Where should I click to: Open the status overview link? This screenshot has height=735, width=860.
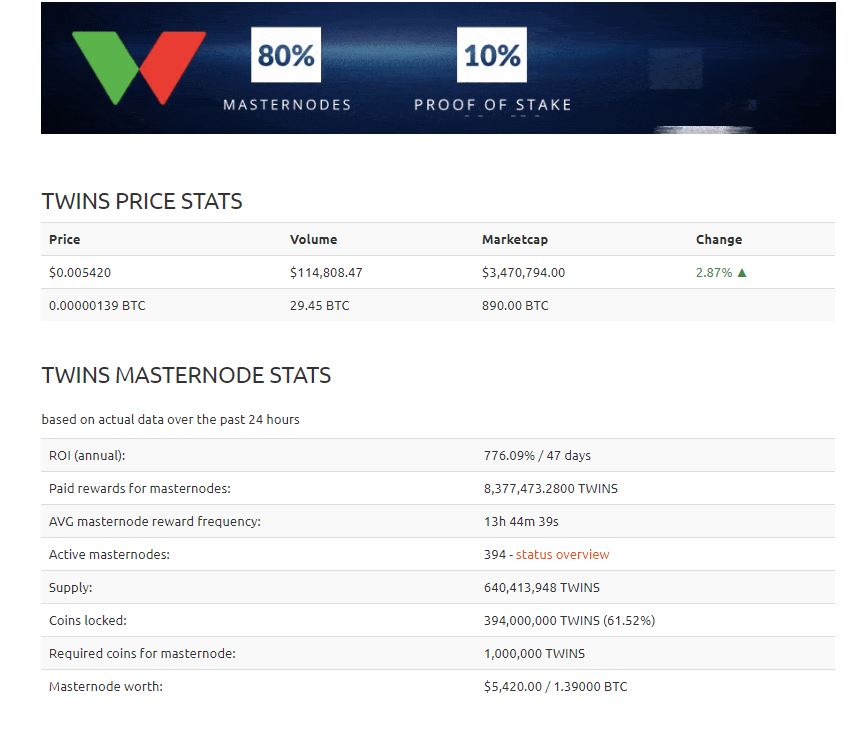pos(562,554)
